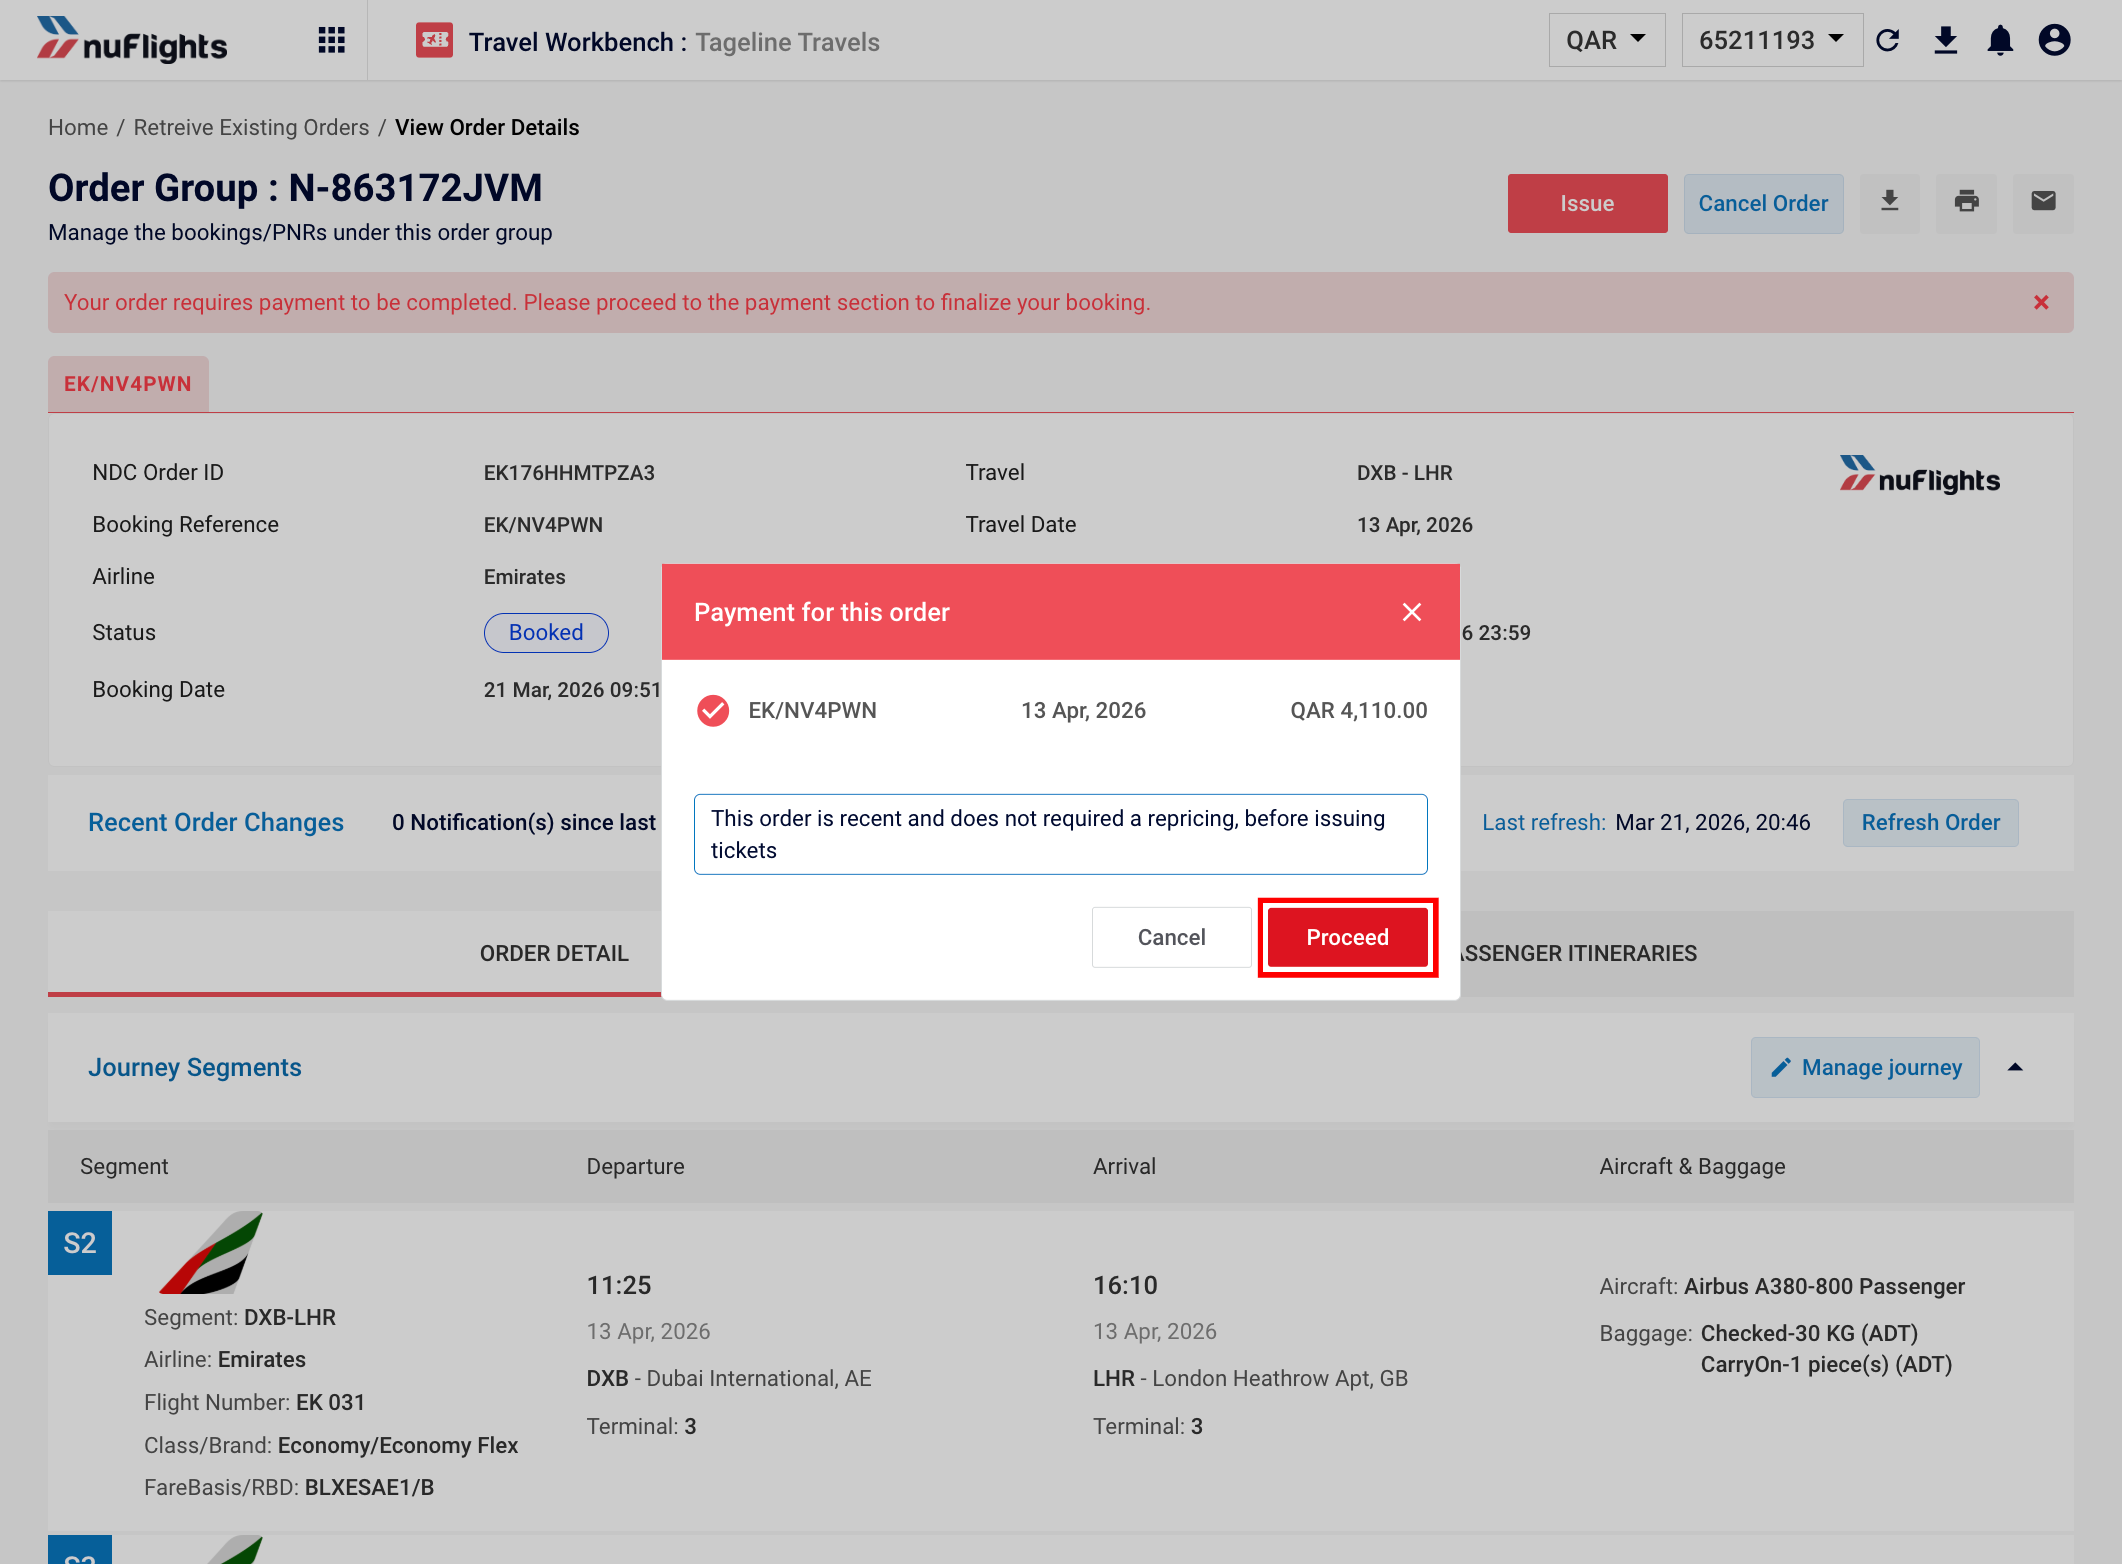Click the repricing notice message box

pyautogui.click(x=1060, y=834)
